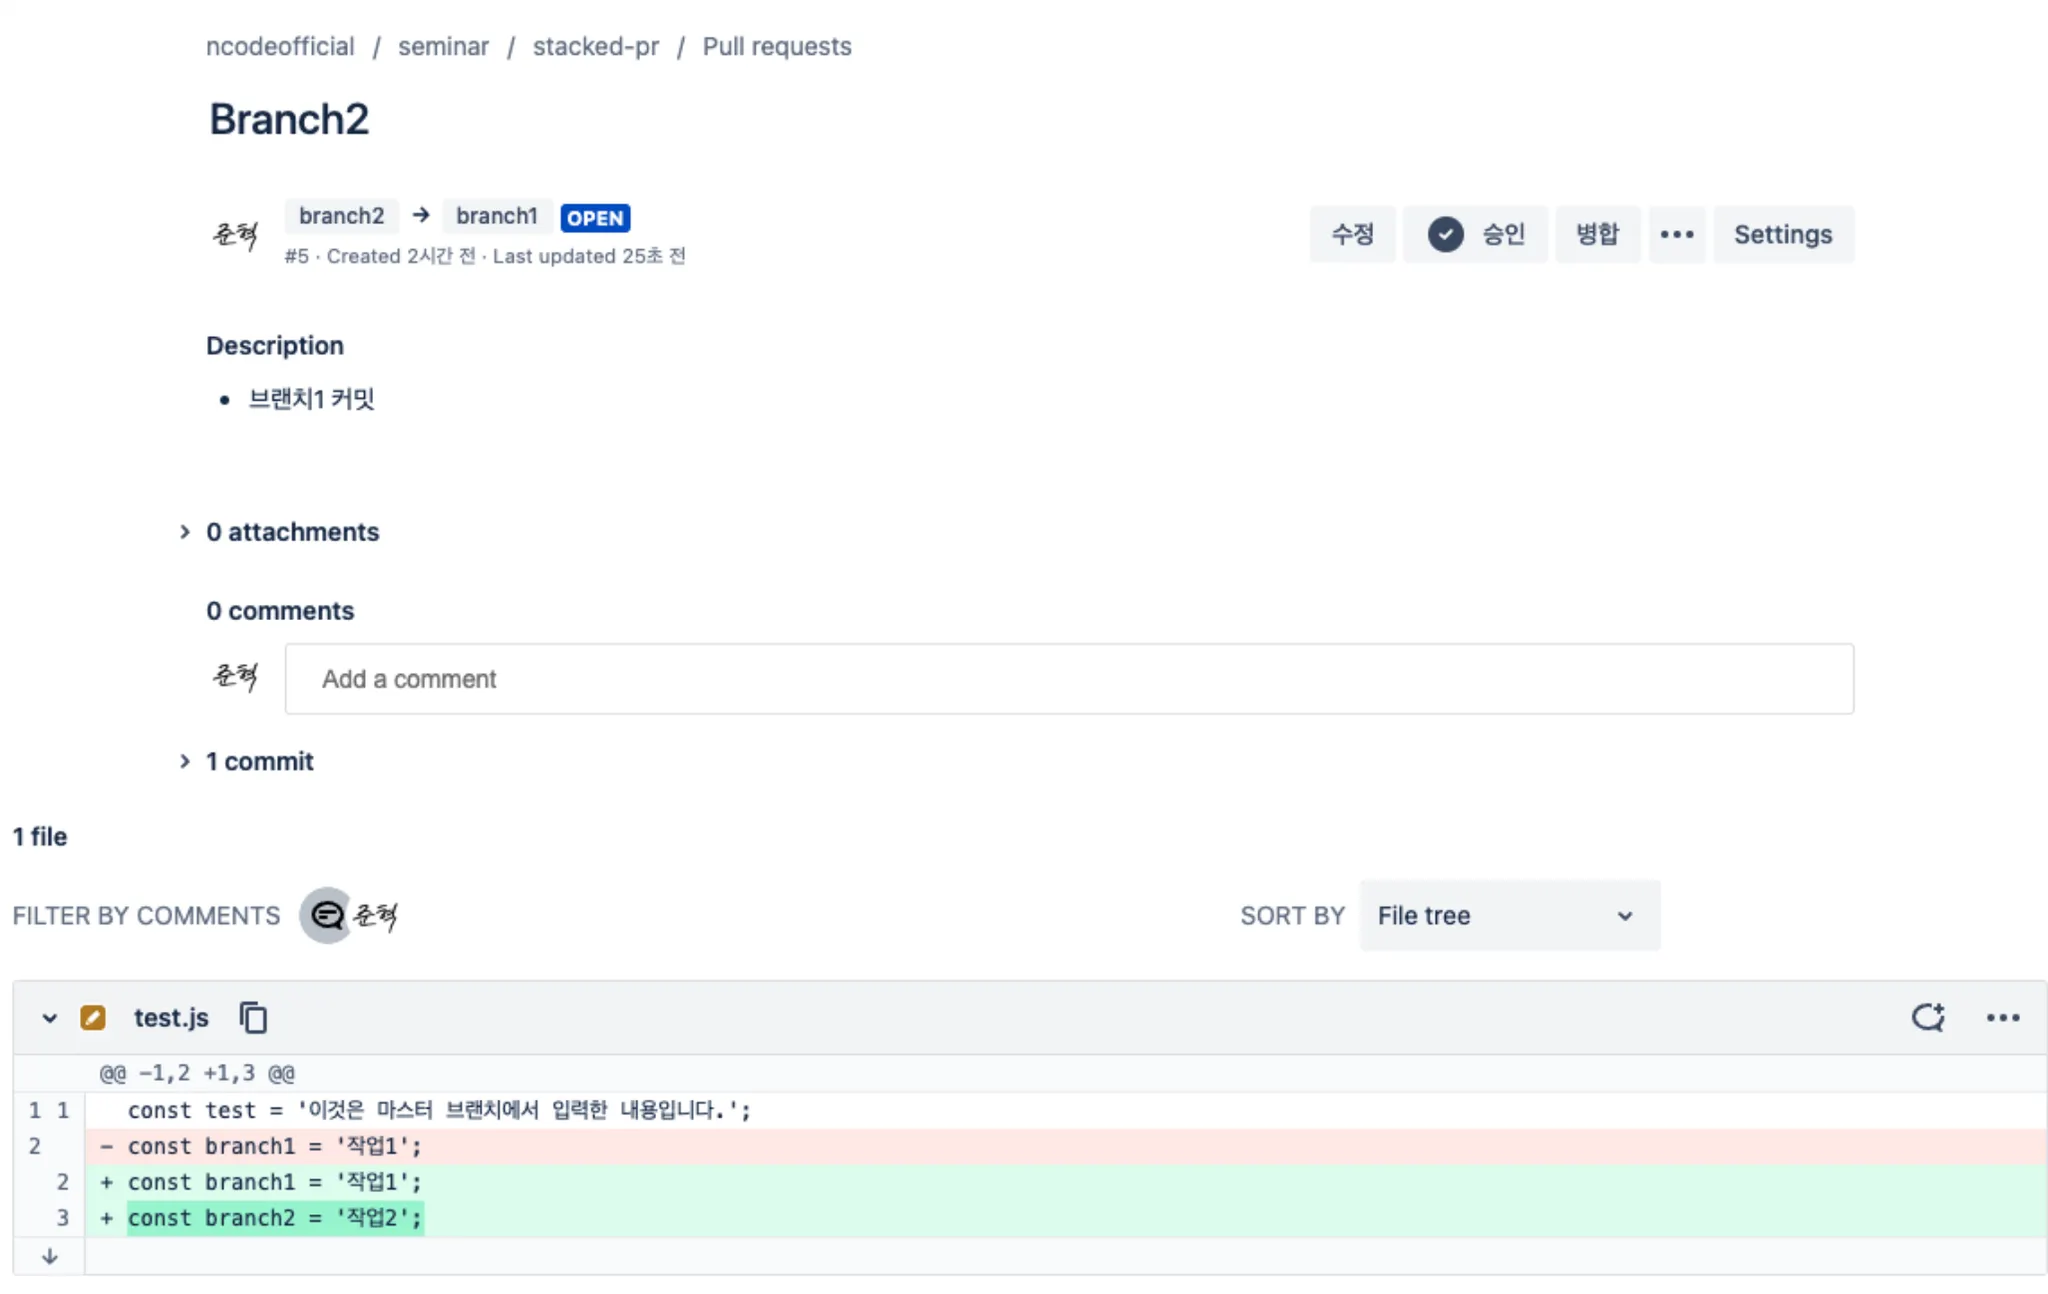This screenshot has width=2048, height=1294.
Task: Click the Add a comment field
Action: [1068, 679]
